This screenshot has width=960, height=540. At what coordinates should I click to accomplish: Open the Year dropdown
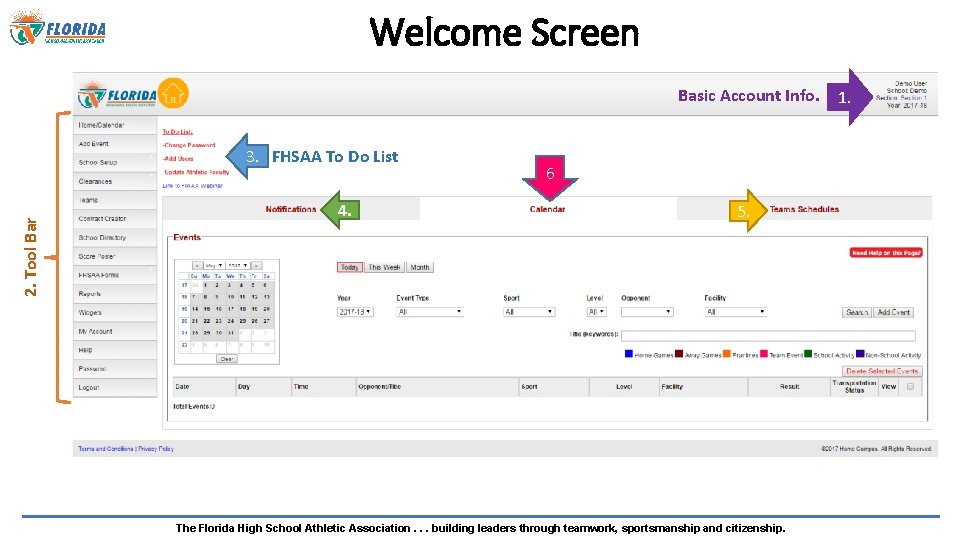pos(355,312)
